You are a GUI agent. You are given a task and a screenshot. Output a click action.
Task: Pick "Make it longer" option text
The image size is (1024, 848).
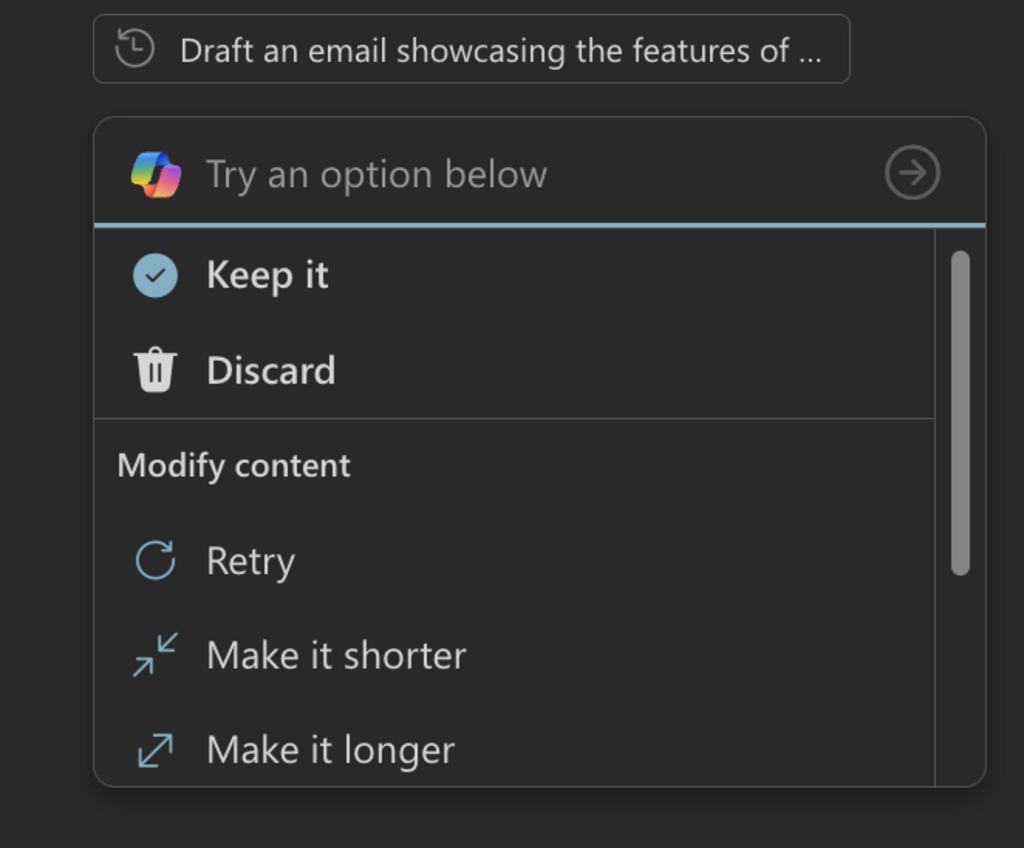(330, 750)
